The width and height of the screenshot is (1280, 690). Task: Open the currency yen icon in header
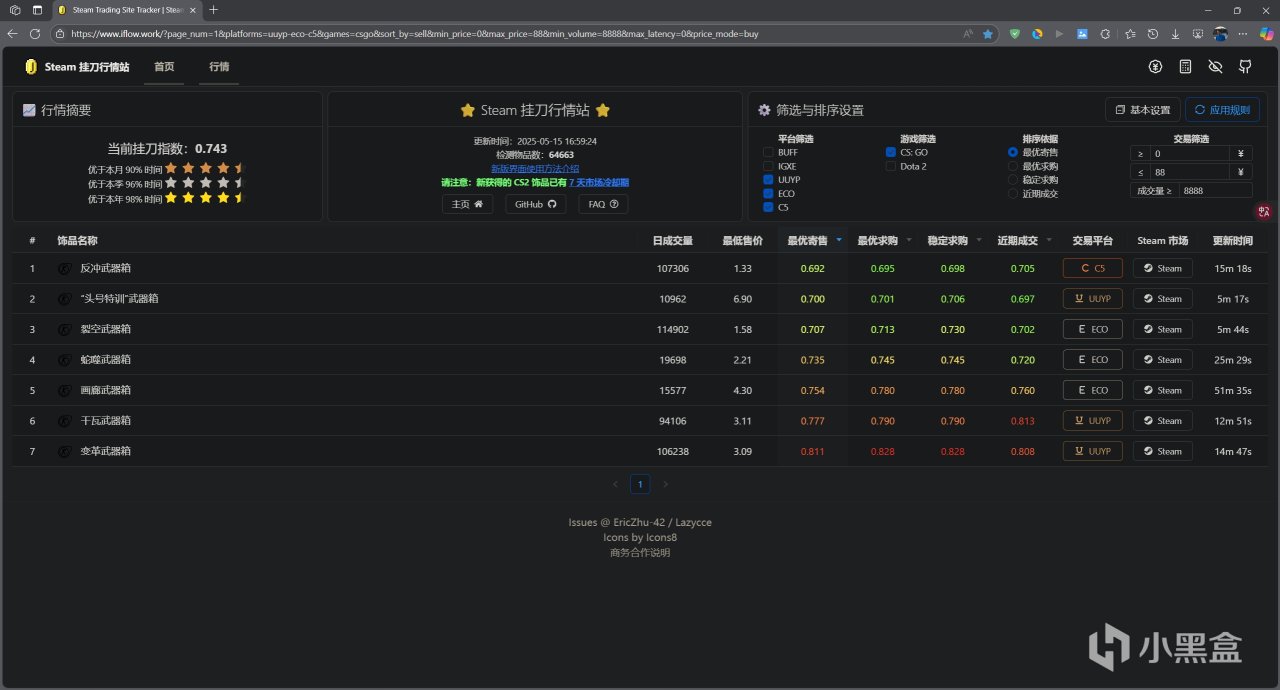[1156, 67]
